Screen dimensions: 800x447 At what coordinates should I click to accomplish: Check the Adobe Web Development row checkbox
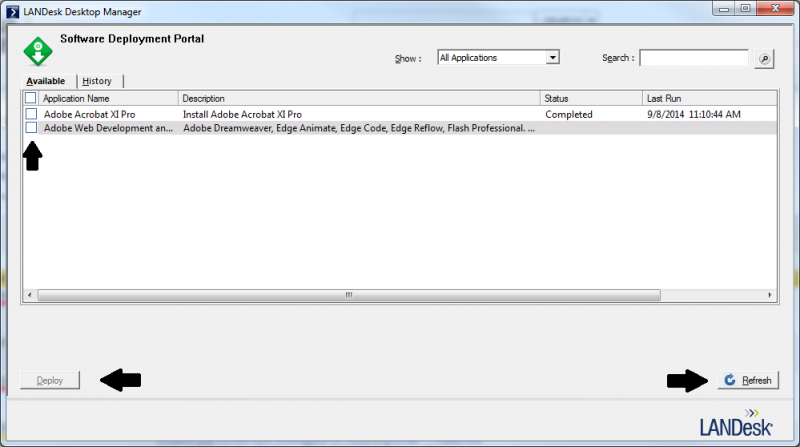(31, 128)
